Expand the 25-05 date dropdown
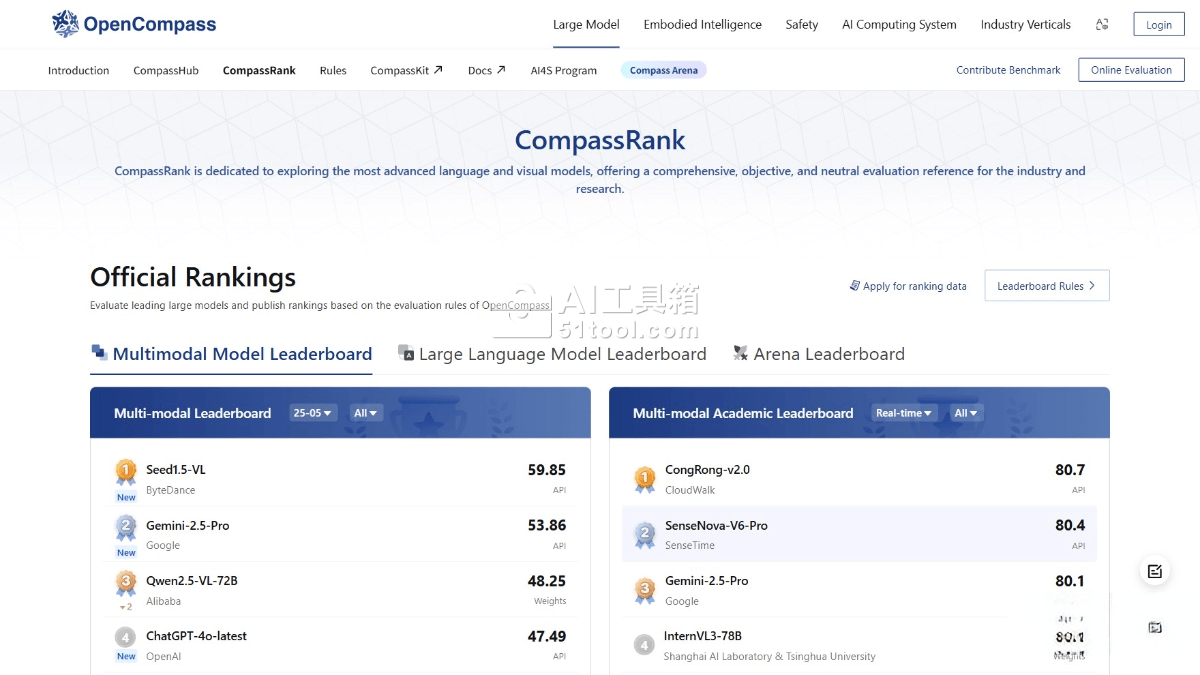Viewport: 1200px width, 675px height. coord(313,413)
